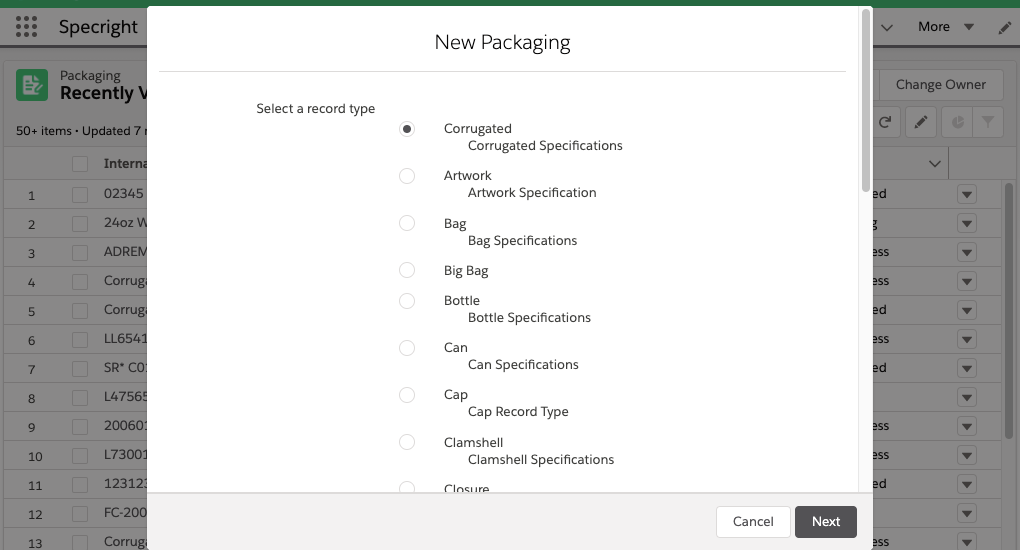Open the App Launcher grid icon
The height and width of the screenshot is (550, 1020).
click(26, 27)
